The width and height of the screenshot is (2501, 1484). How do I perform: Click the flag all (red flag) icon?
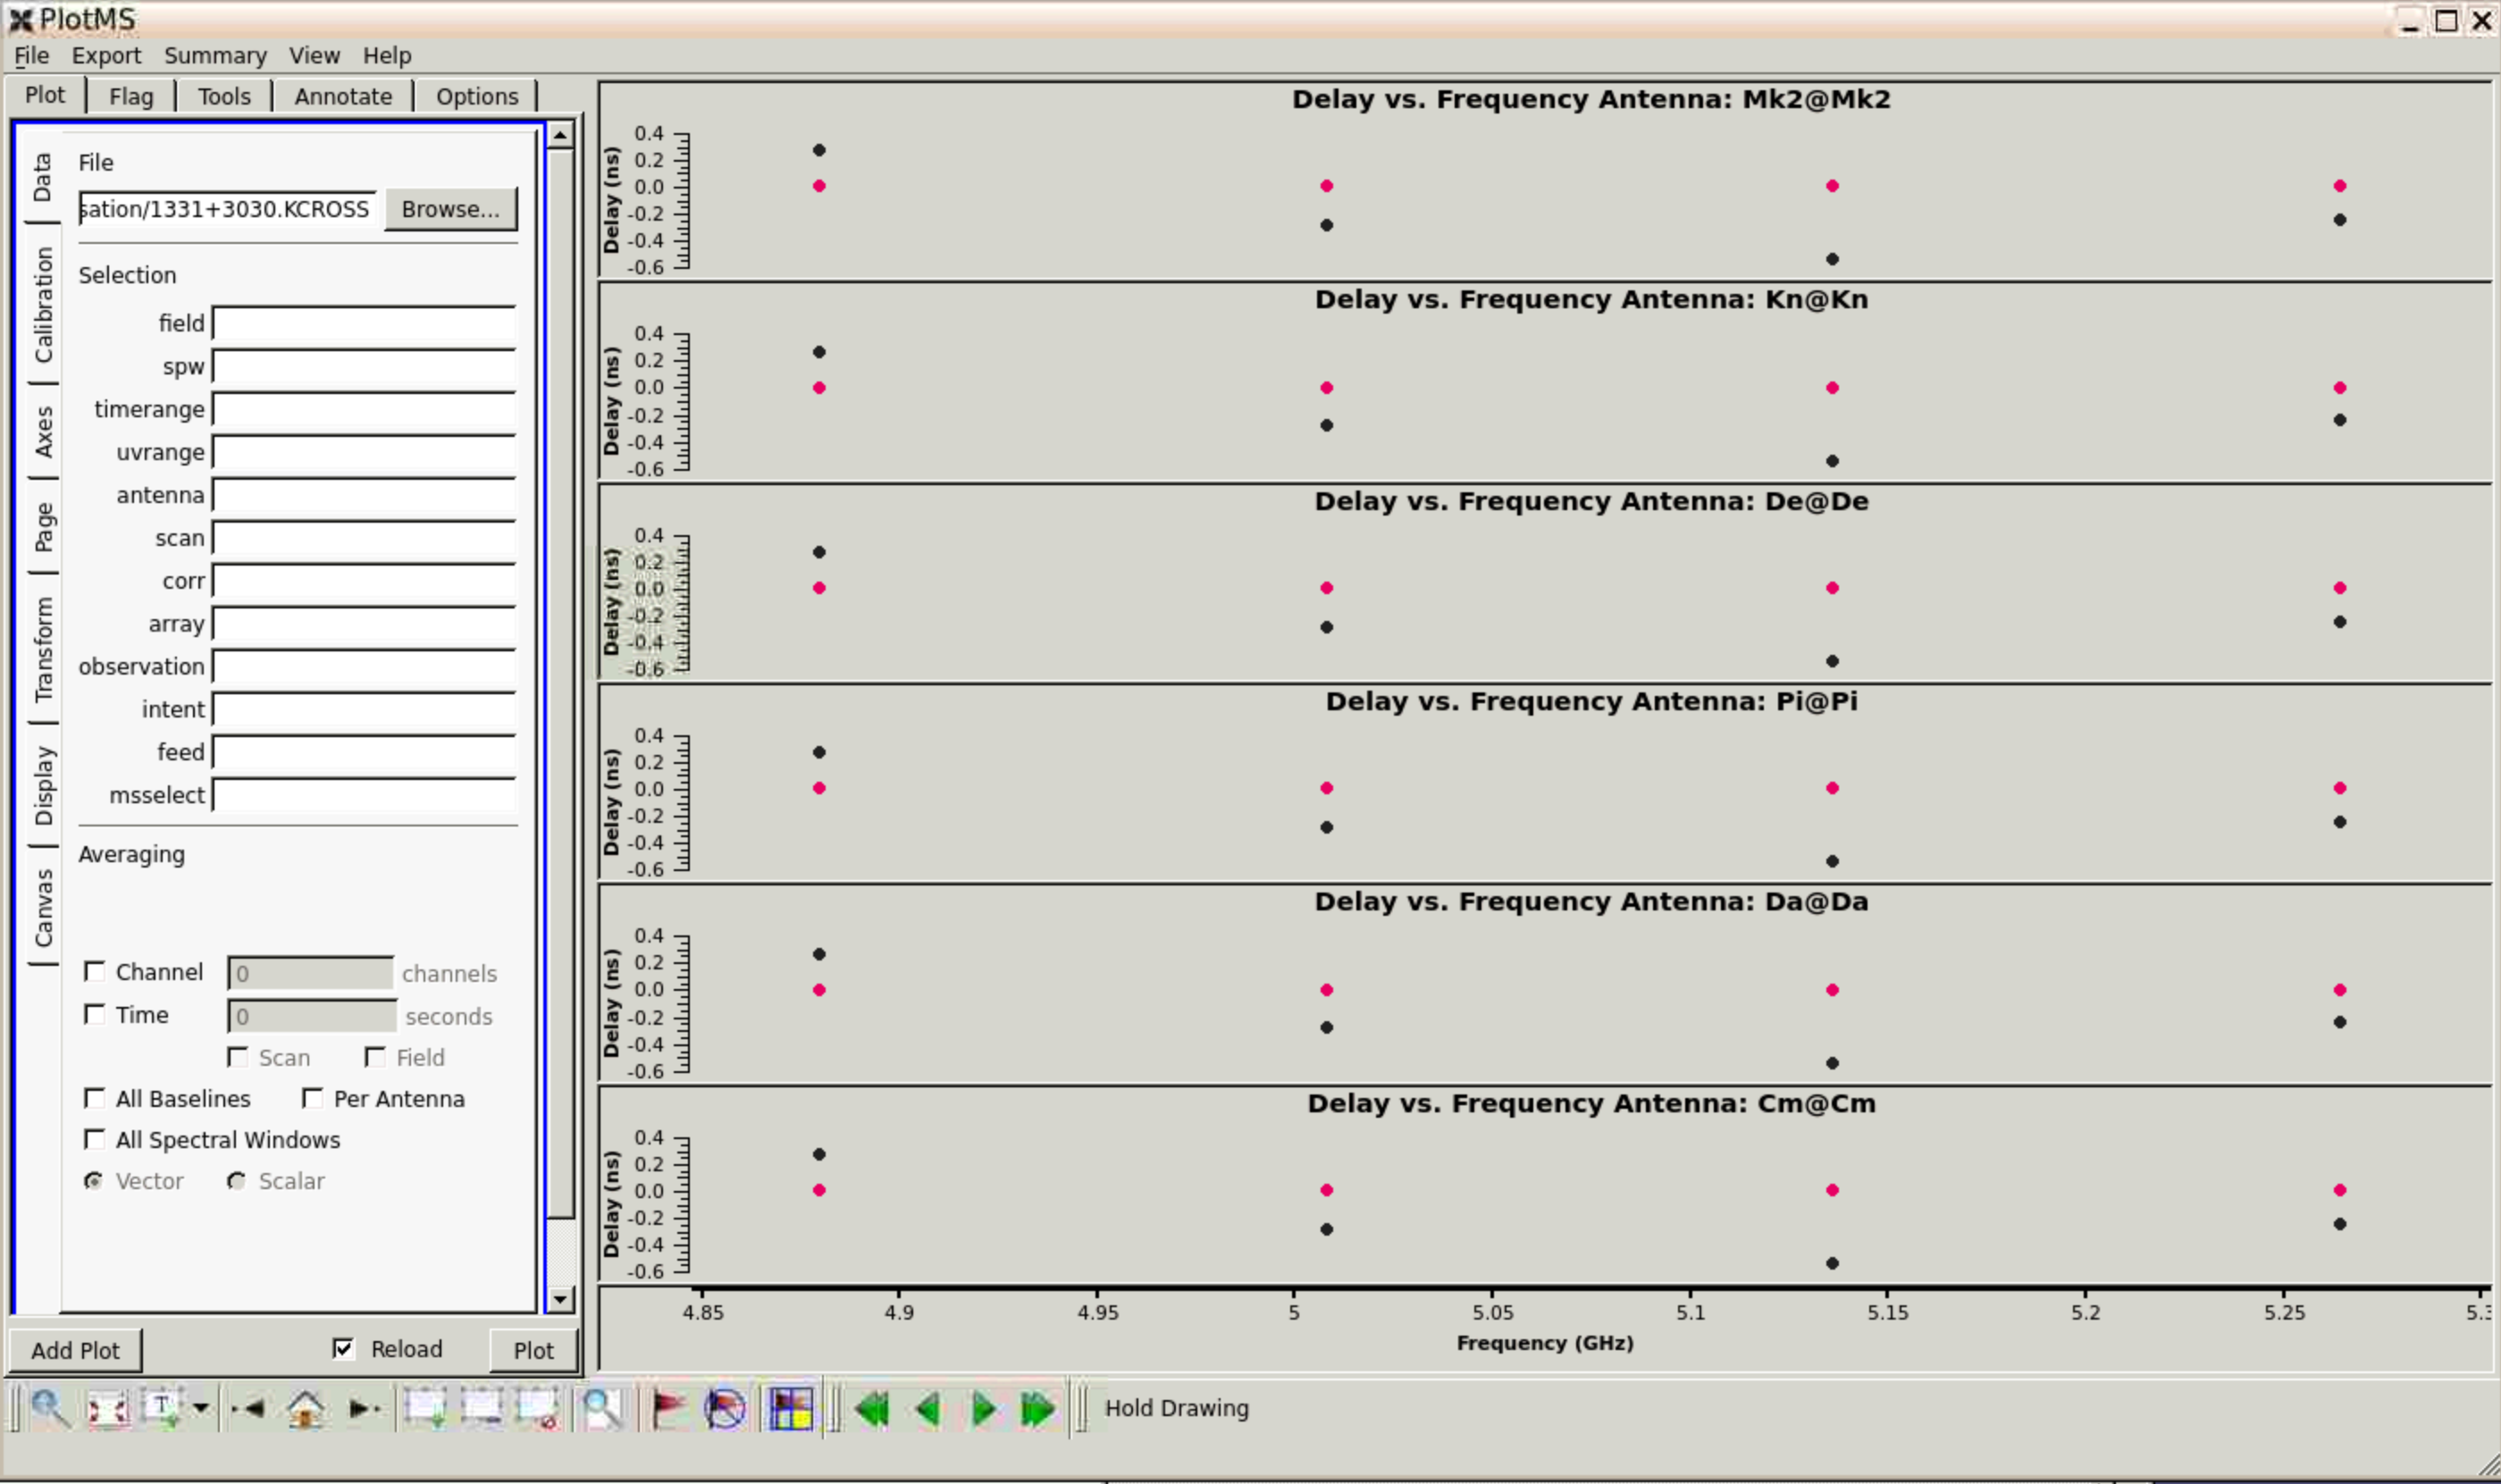point(668,1408)
